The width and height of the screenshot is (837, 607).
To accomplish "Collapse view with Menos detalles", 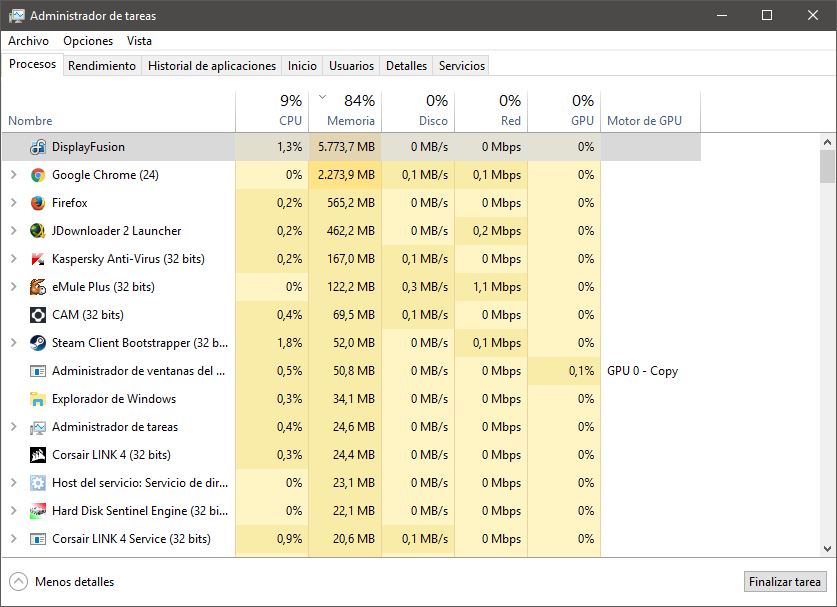I will [62, 581].
